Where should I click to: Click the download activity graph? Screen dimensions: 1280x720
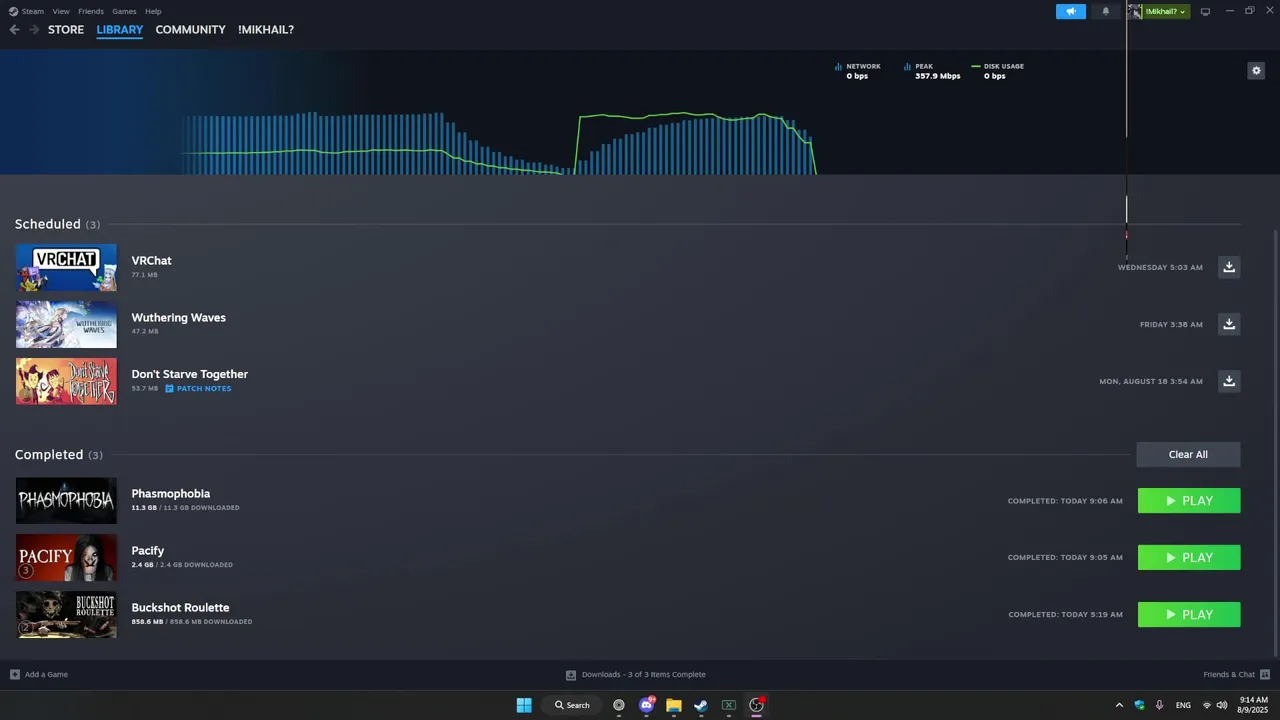pyautogui.click(x=500, y=143)
